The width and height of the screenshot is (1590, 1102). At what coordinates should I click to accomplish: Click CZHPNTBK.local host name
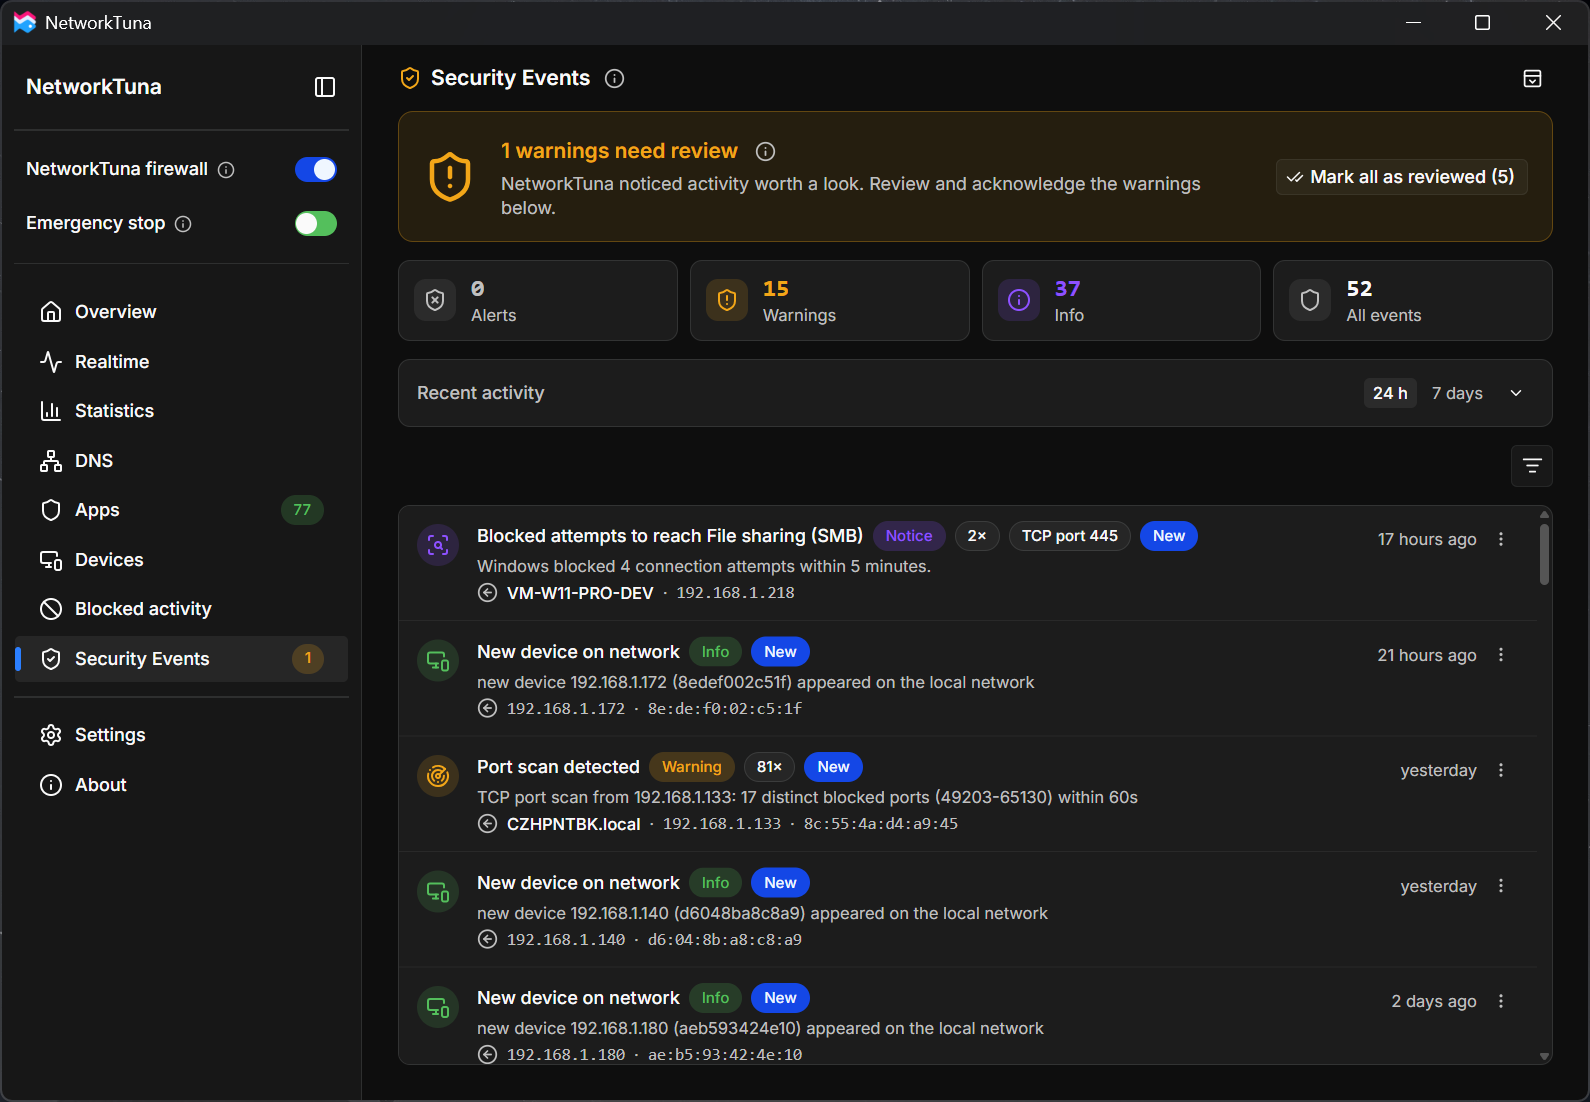point(574,824)
